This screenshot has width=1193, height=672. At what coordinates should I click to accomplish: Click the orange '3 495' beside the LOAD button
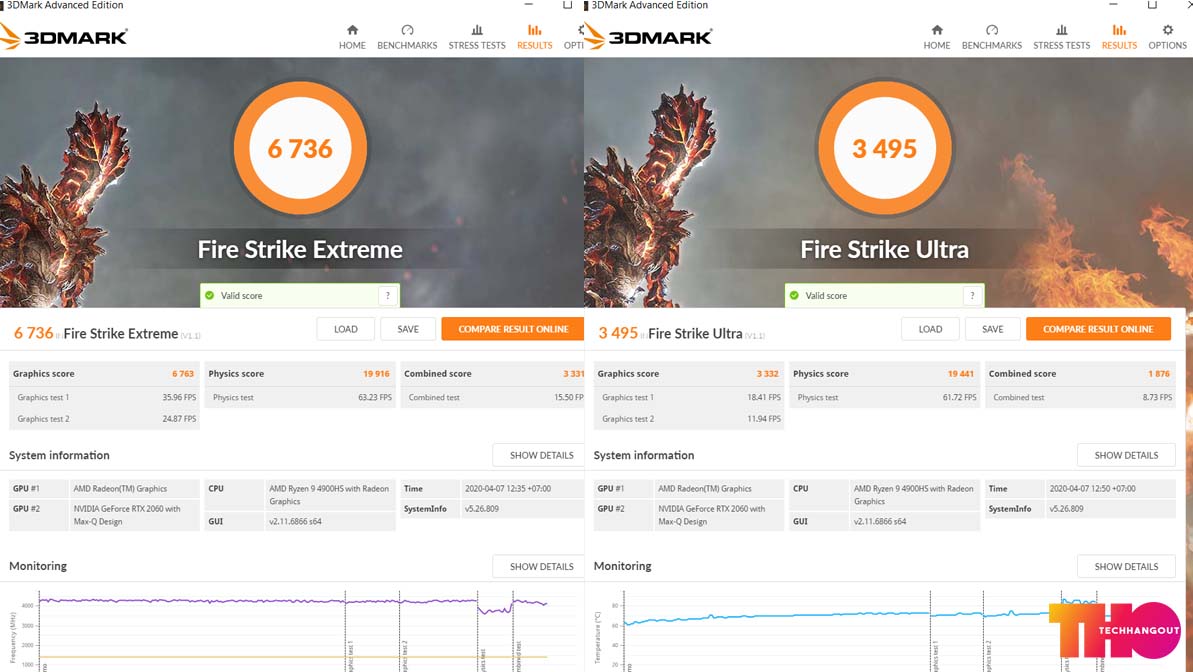tap(618, 333)
